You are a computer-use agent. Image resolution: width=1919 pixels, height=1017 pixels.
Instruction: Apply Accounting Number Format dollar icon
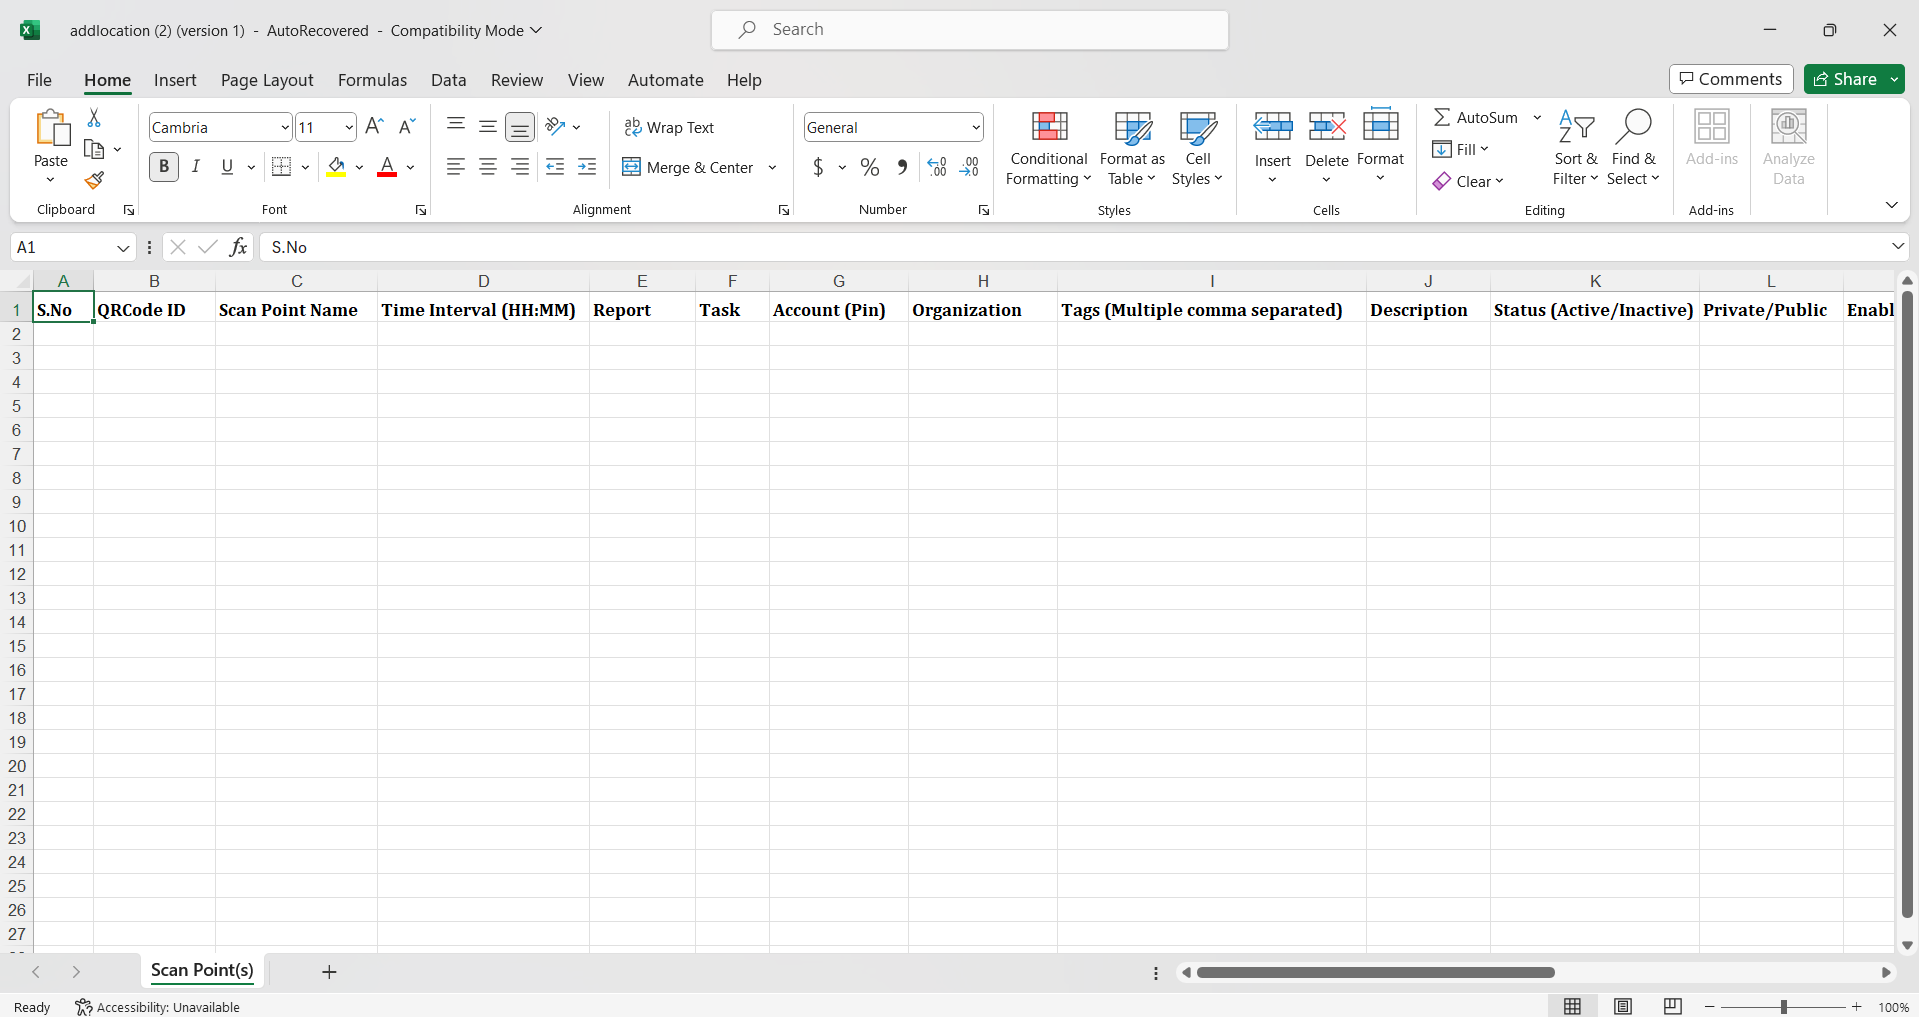click(x=818, y=167)
